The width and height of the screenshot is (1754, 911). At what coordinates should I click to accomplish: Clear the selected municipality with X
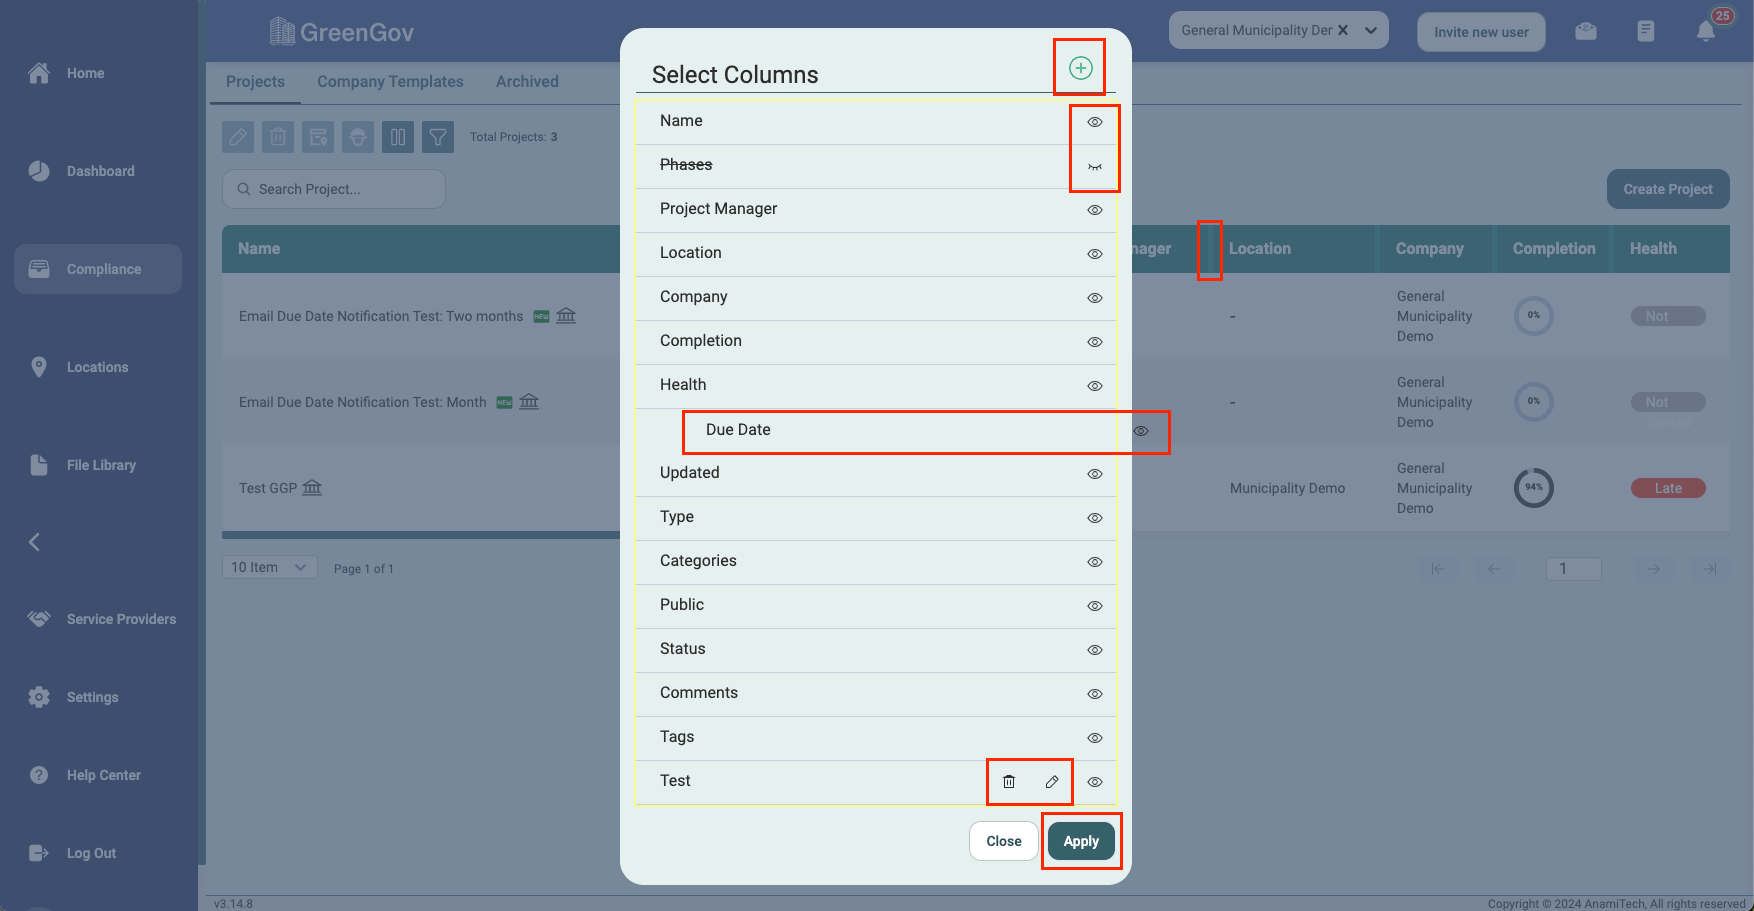pos(1343,30)
